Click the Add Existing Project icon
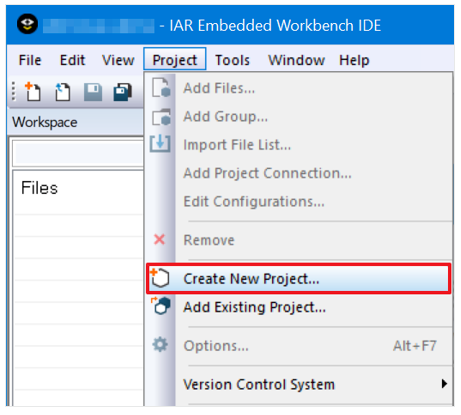Screen dimensions: 461x415 tap(161, 306)
